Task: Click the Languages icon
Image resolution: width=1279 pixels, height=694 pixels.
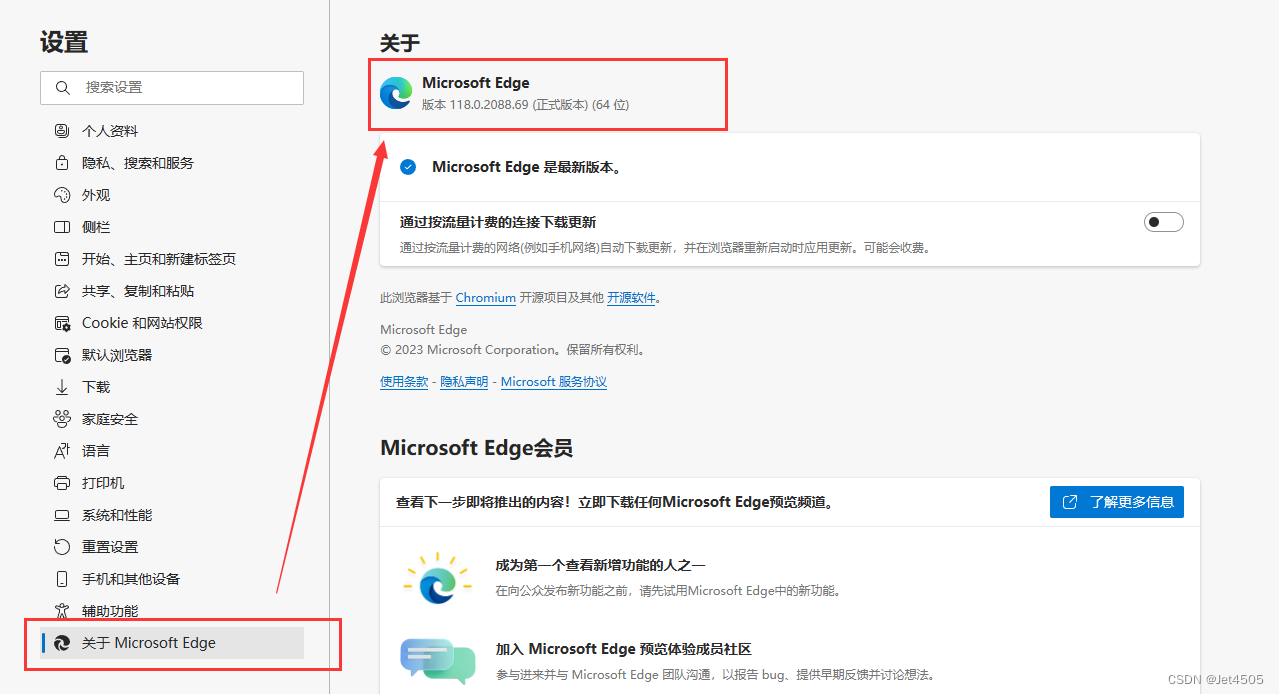Action: coord(62,451)
